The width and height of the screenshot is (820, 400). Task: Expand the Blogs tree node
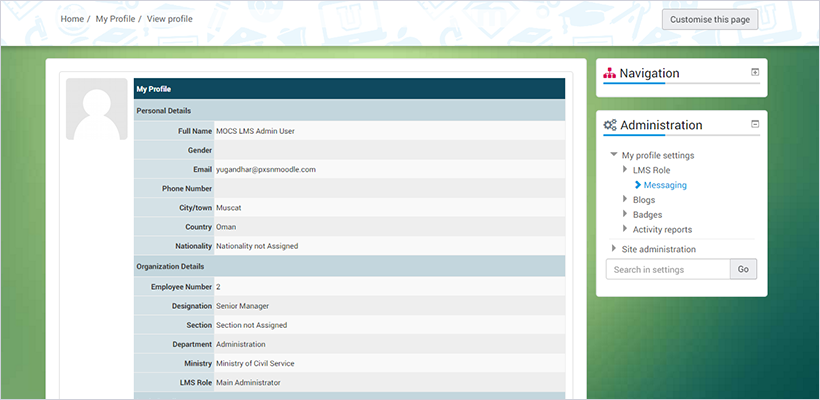[x=626, y=200]
